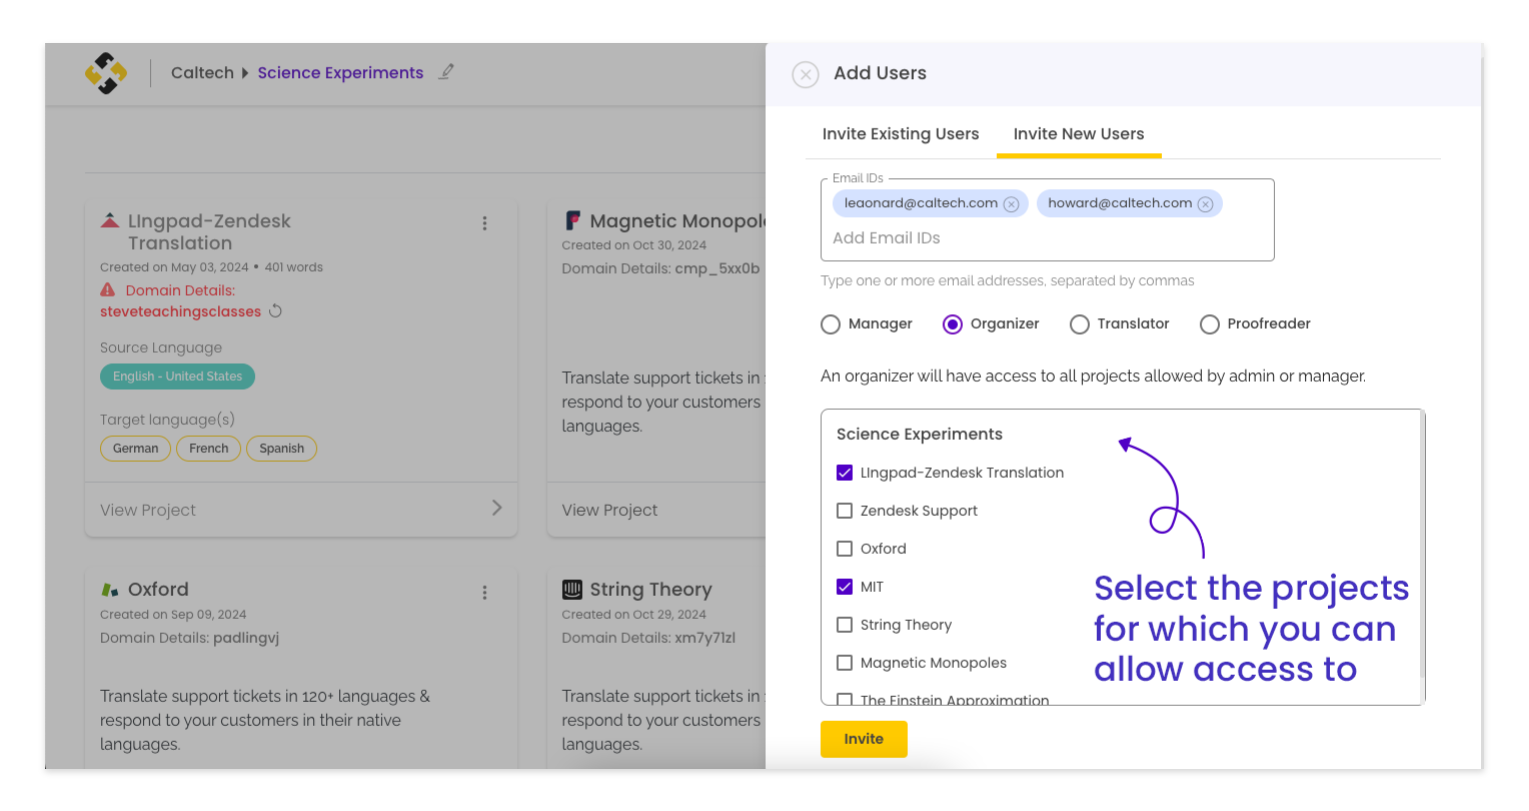The width and height of the screenshot is (1529, 811).
Task: Click refresh icon beside steveteachingclasses domain
Action: (x=275, y=311)
